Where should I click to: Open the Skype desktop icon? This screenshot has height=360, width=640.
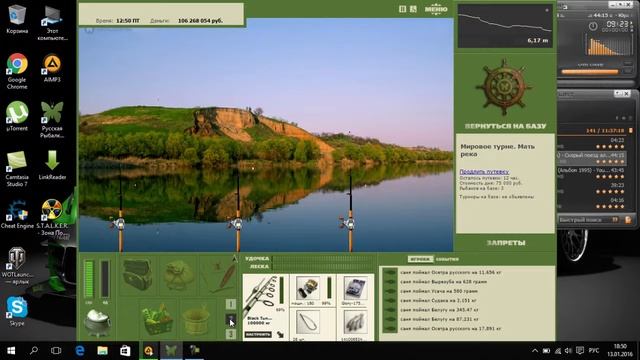pyautogui.click(x=17, y=311)
